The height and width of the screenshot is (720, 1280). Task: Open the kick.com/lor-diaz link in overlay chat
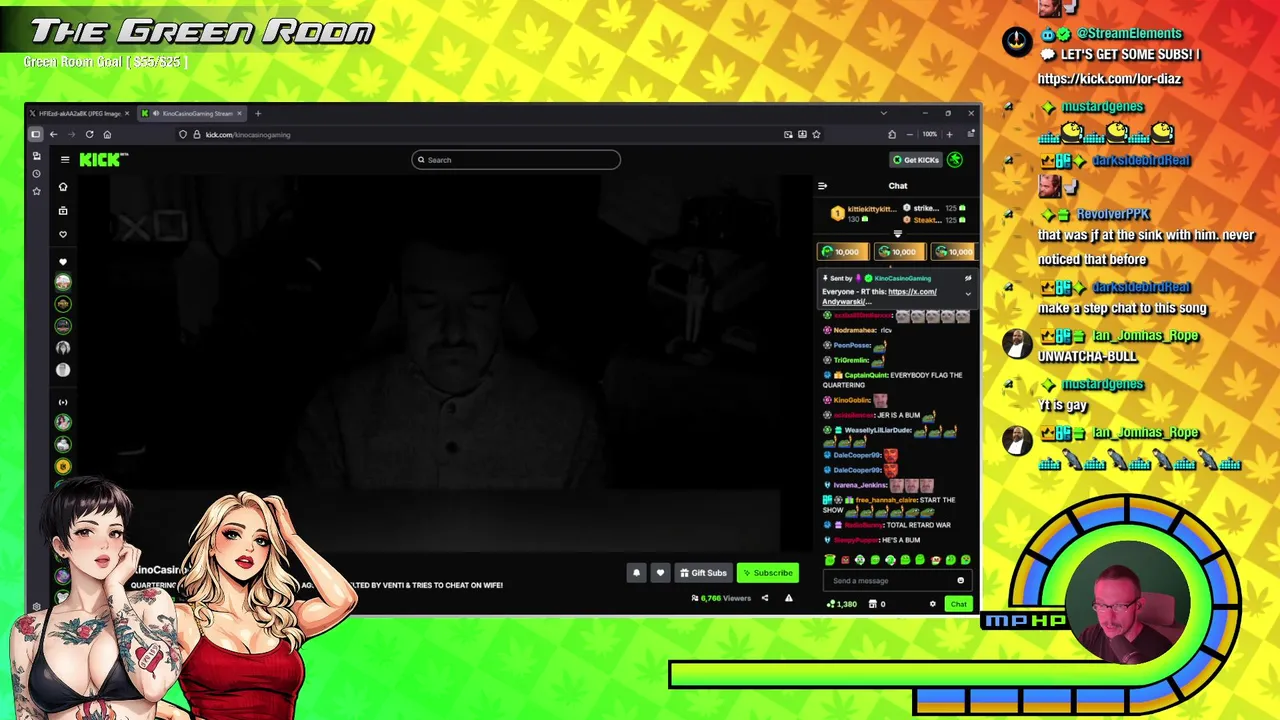(x=1109, y=79)
